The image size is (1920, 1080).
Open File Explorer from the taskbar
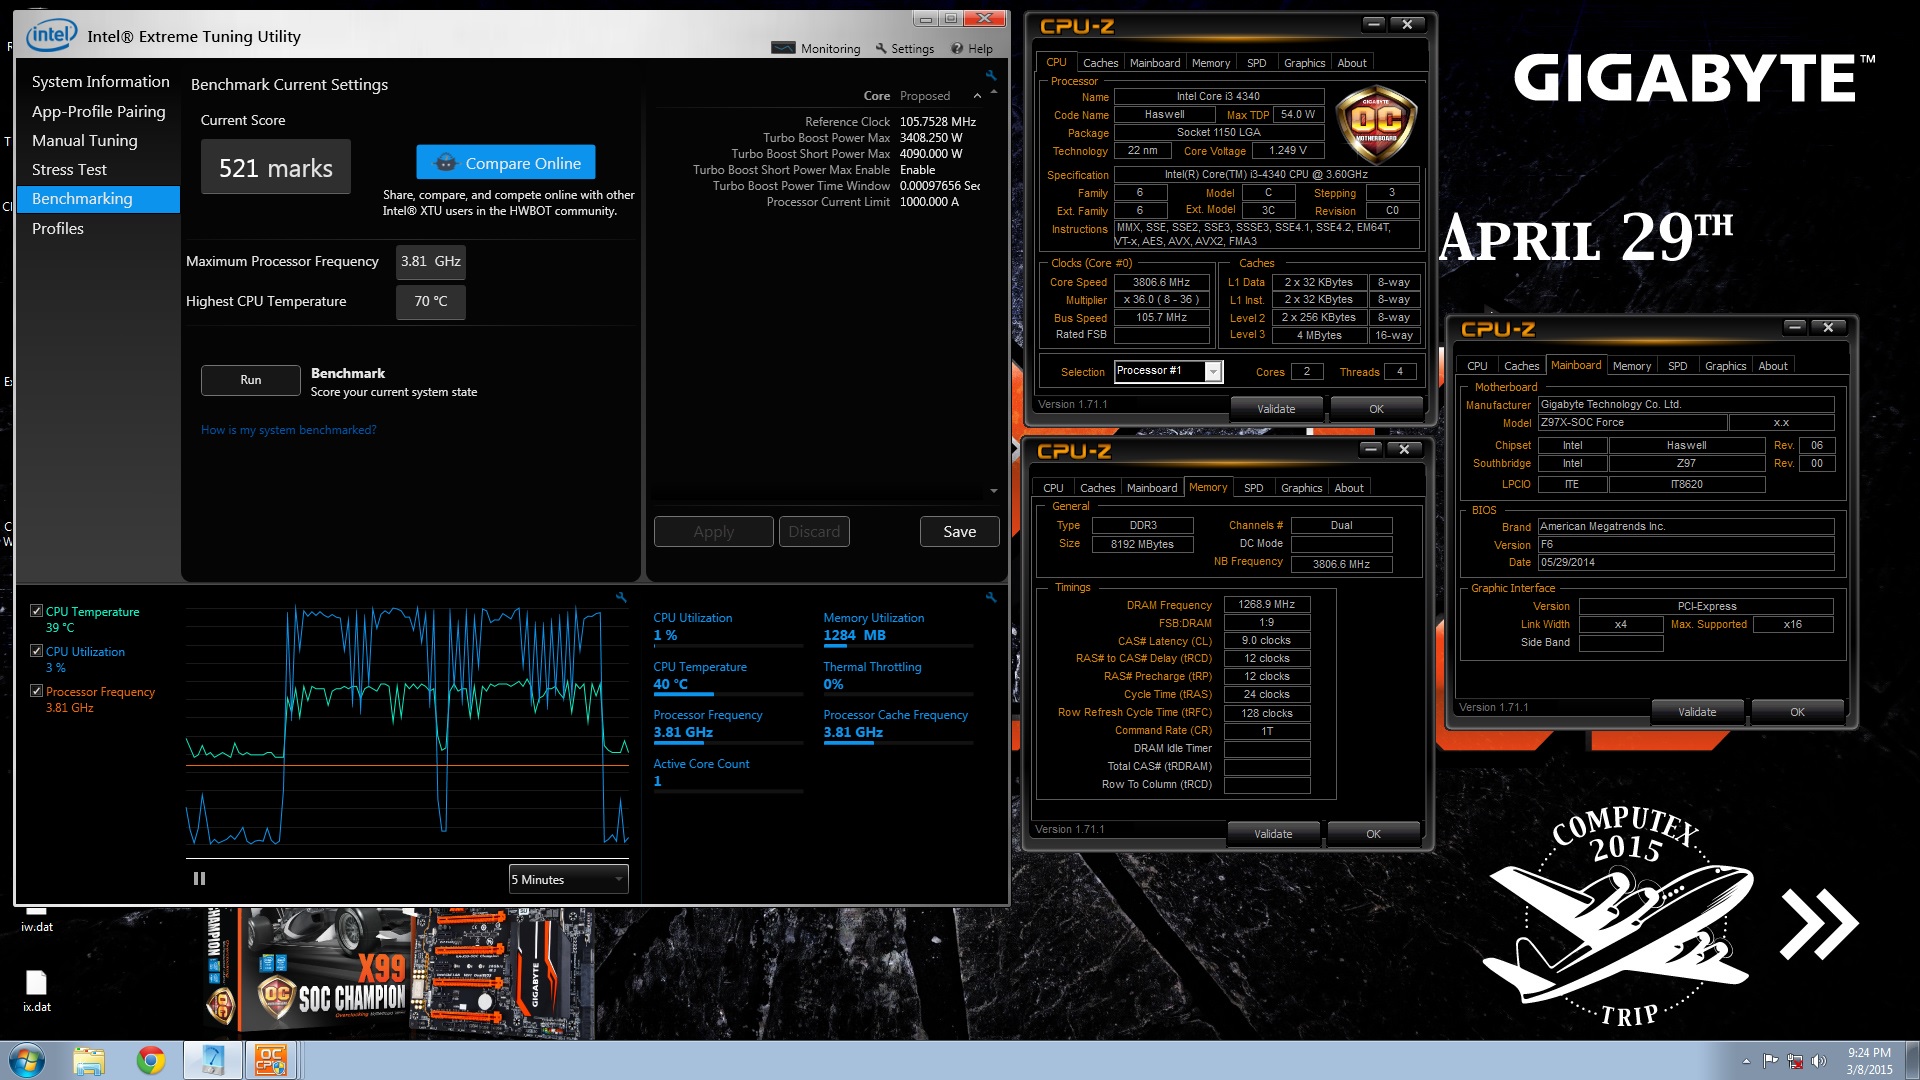coord(89,1060)
